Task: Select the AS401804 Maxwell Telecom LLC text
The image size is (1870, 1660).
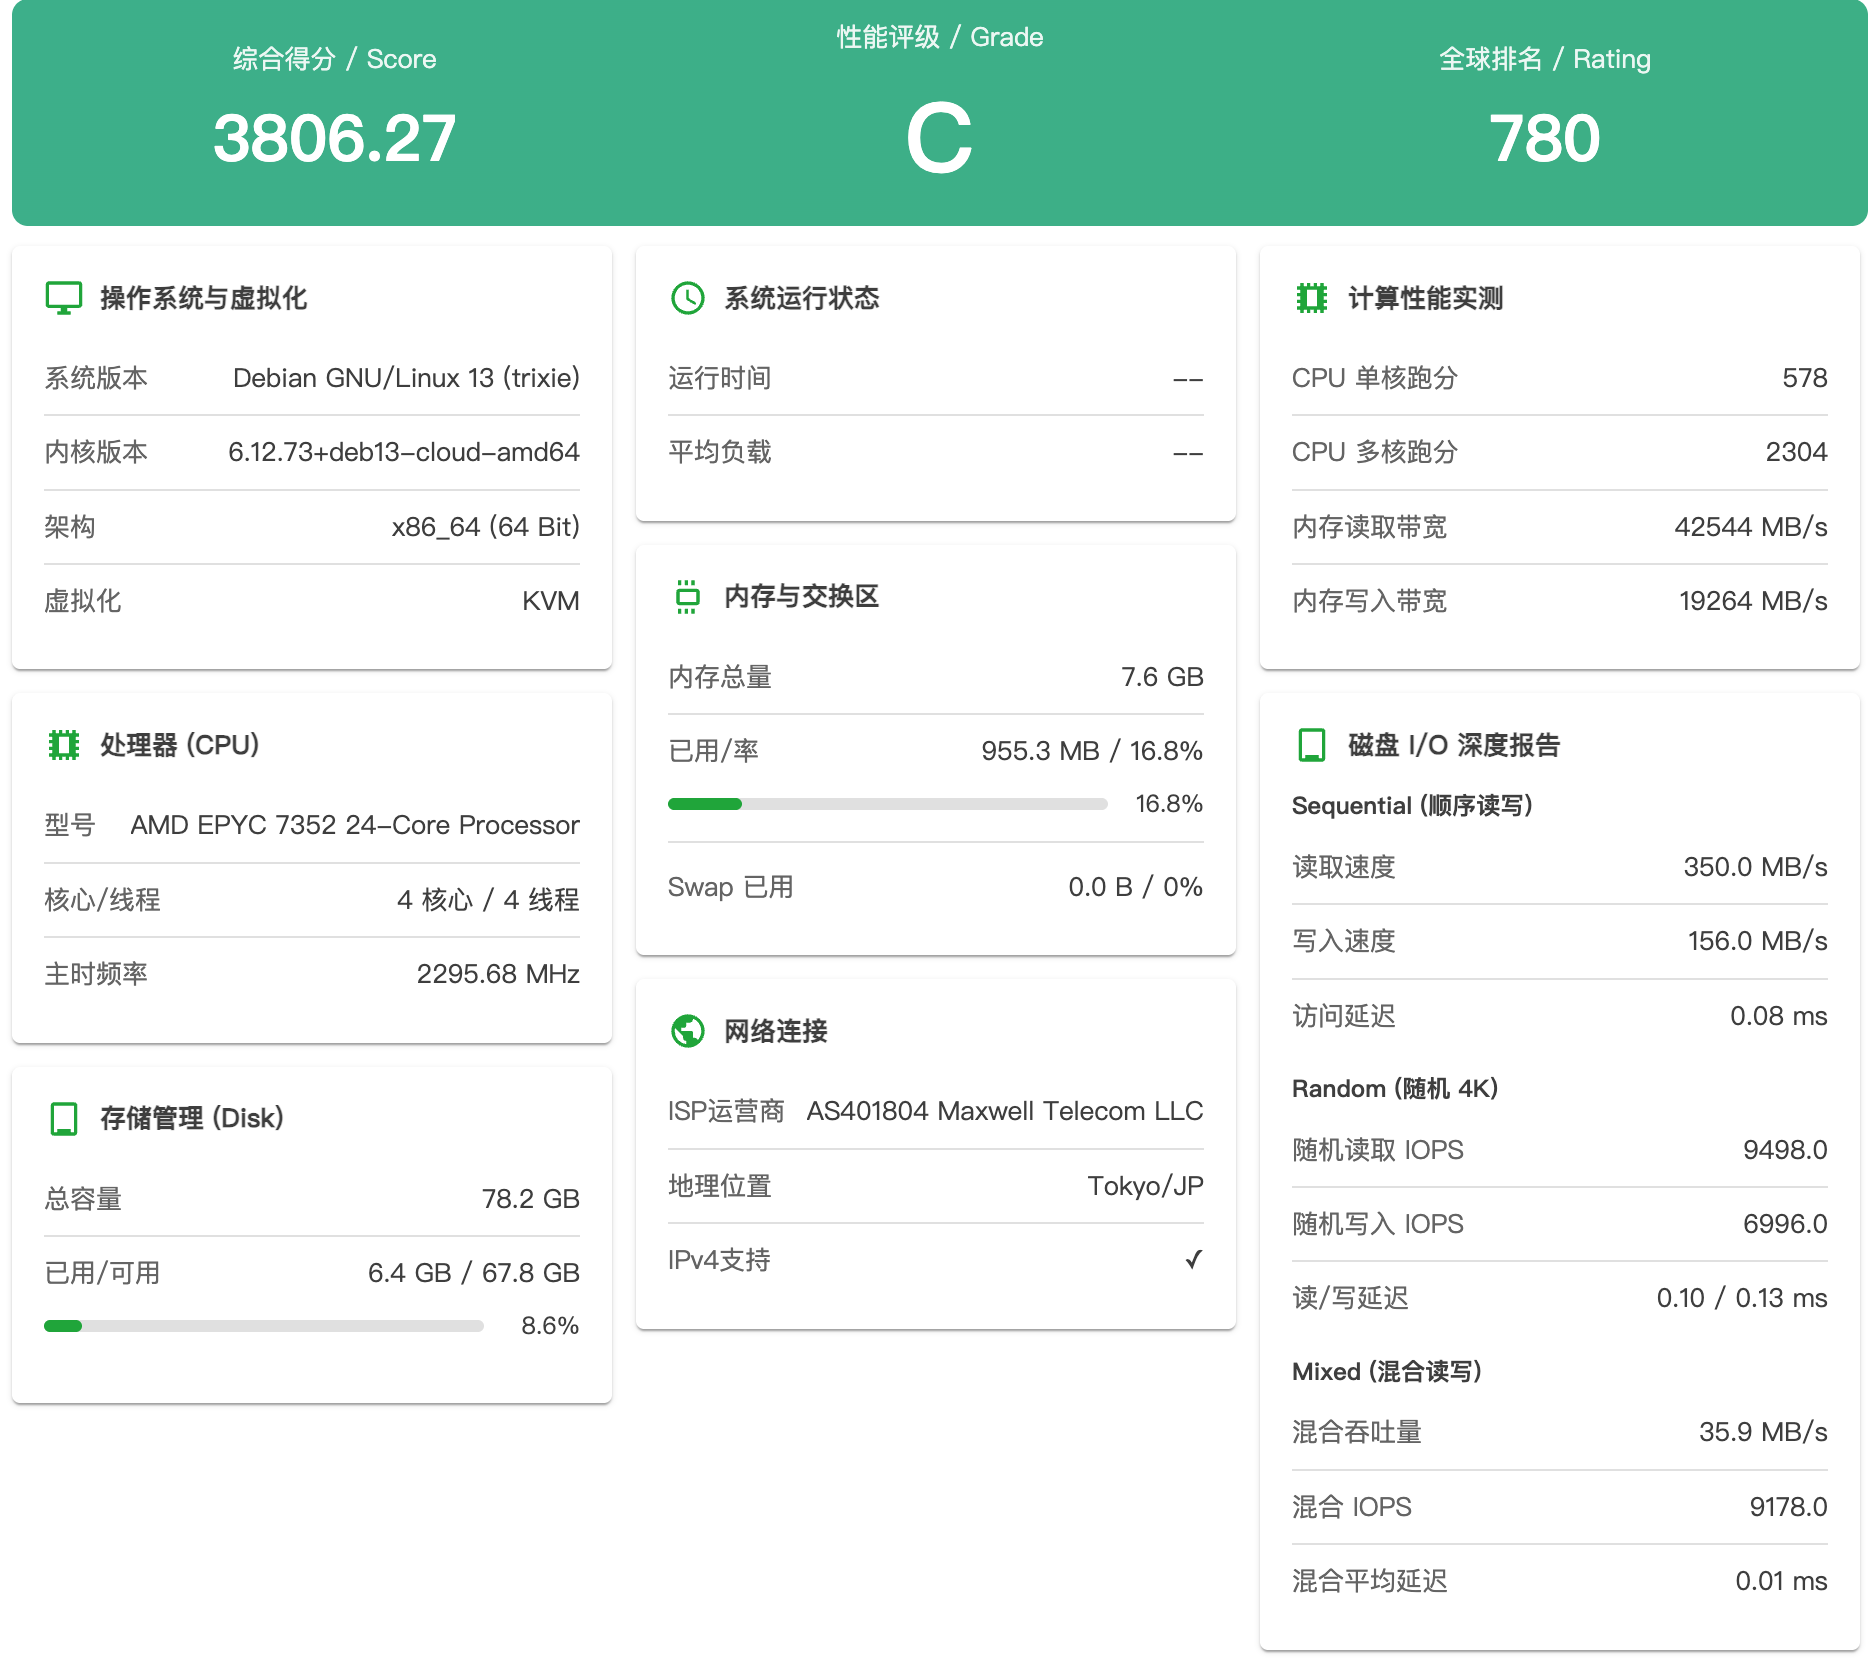Action: [x=1005, y=1111]
